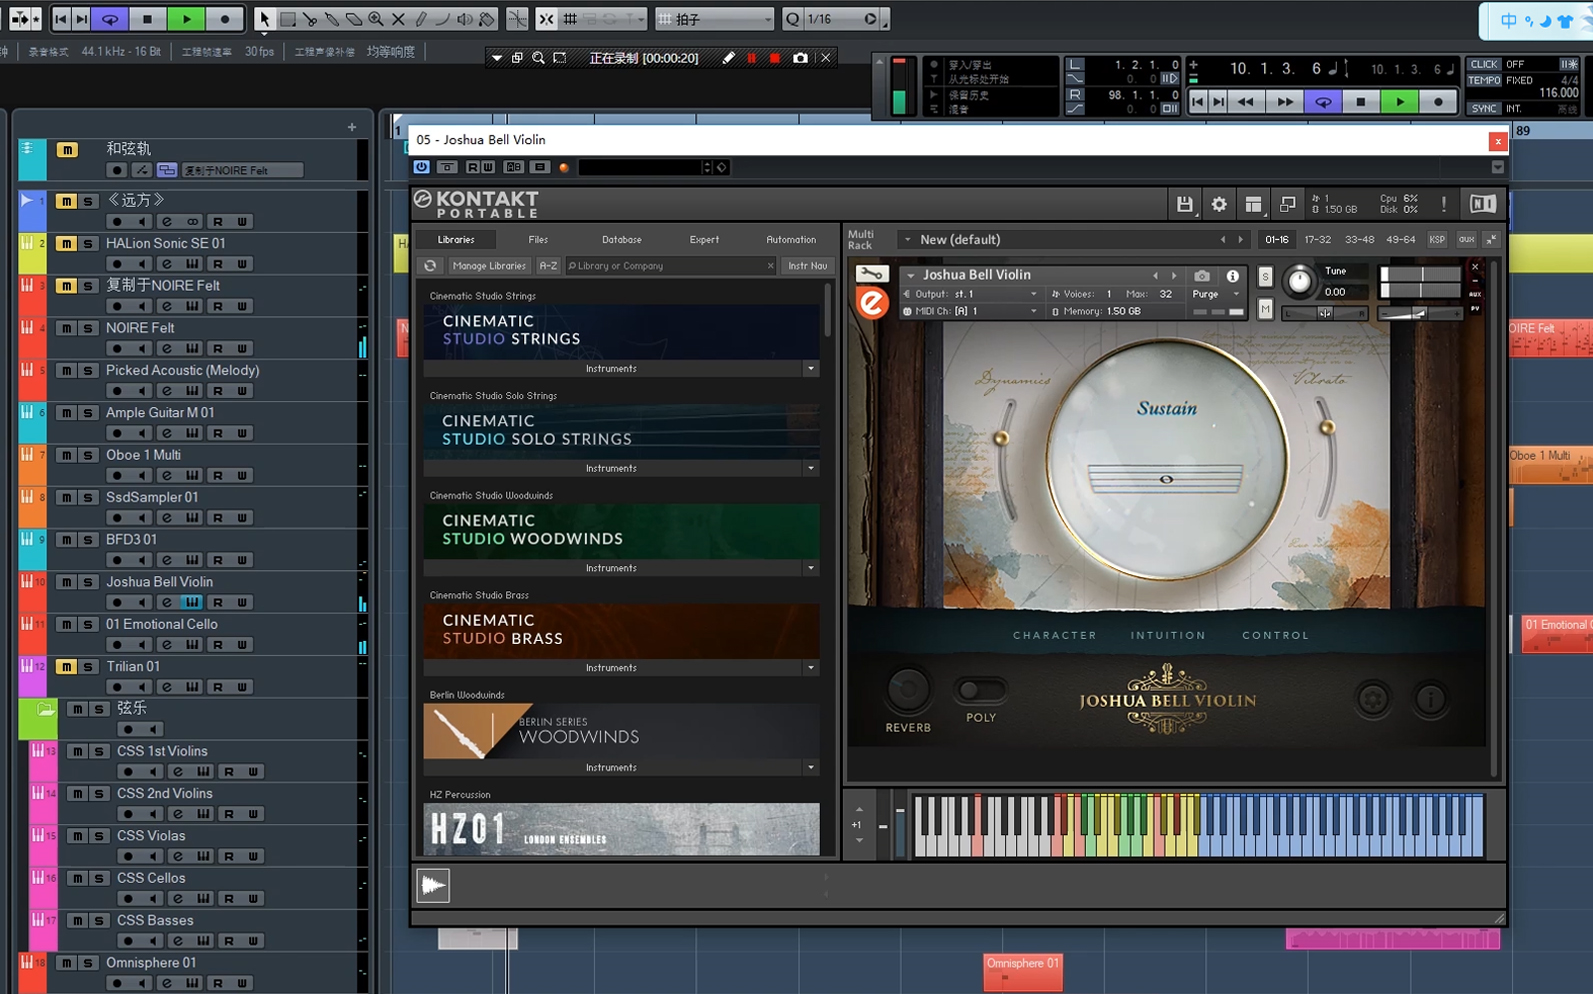Click the Instr Nav button
This screenshot has width=1593, height=994.
[807, 266]
